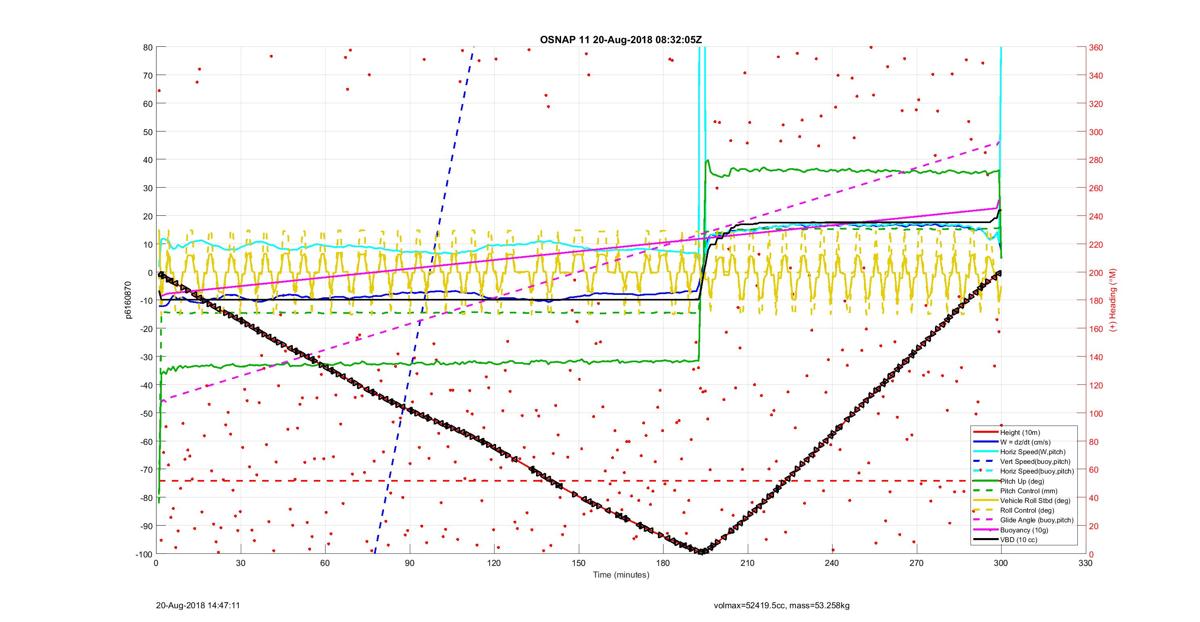
Task: Click the 'Time (minutes)' x-axis label
Action: [621, 575]
